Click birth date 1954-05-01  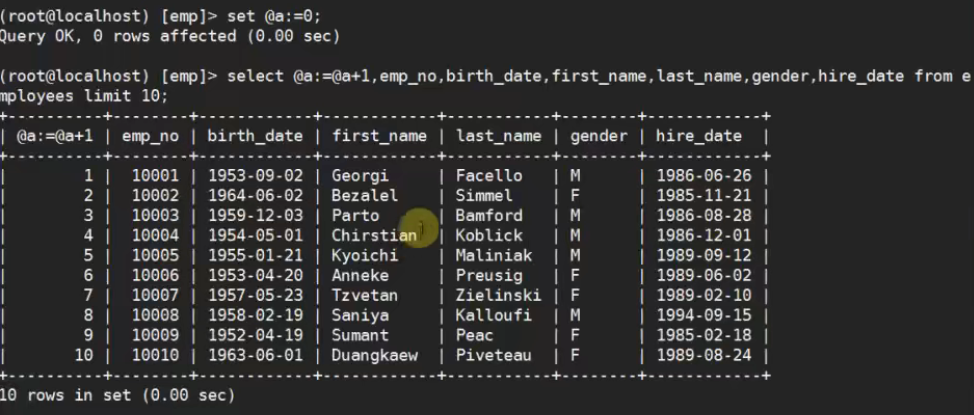click(x=255, y=235)
